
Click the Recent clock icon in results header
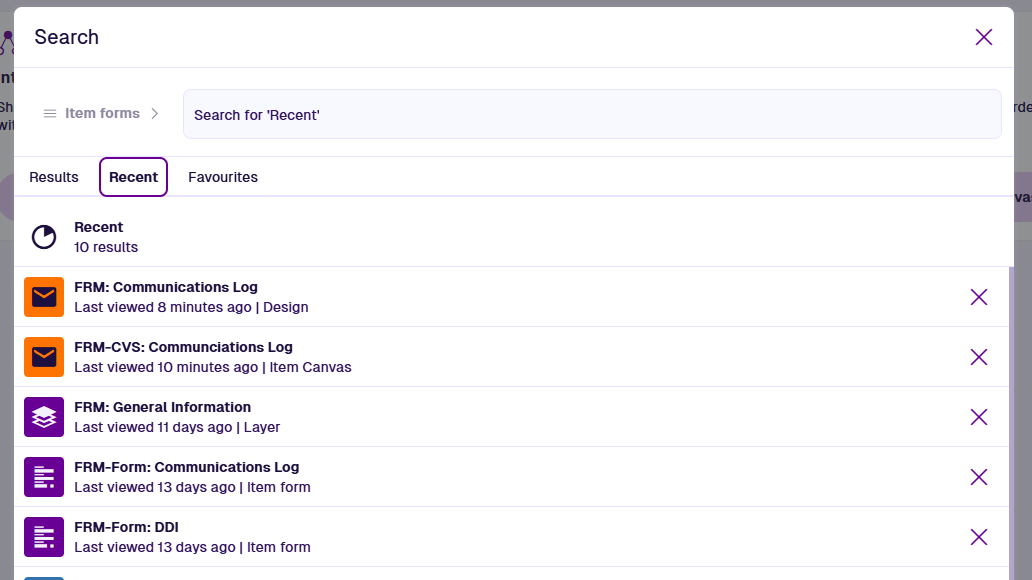click(44, 237)
